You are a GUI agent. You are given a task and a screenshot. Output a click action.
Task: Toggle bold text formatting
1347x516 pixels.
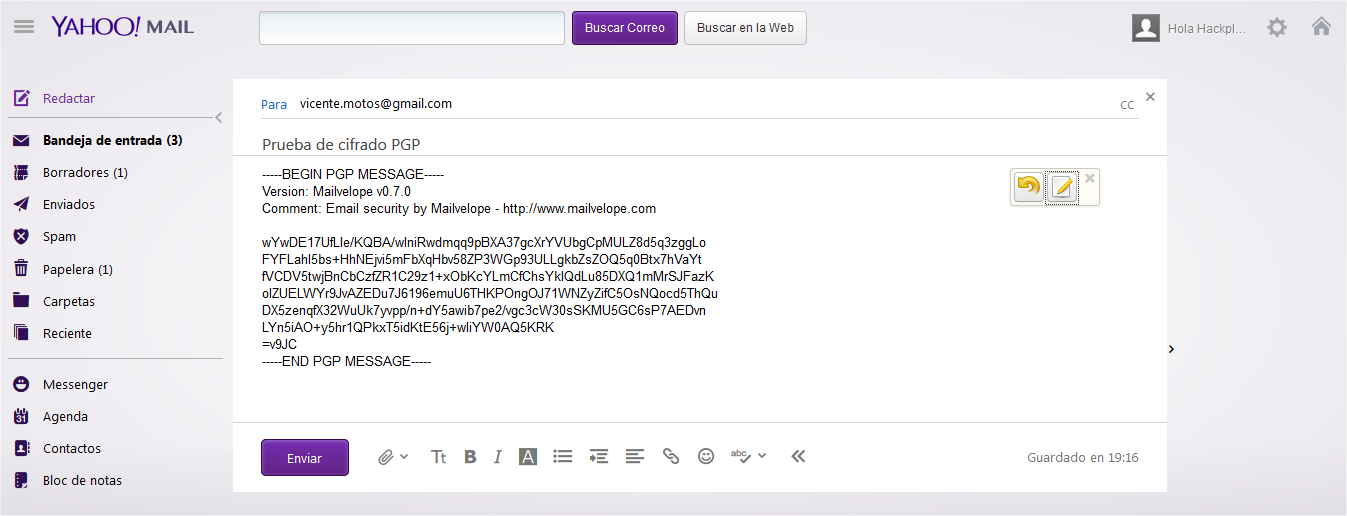[470, 457]
